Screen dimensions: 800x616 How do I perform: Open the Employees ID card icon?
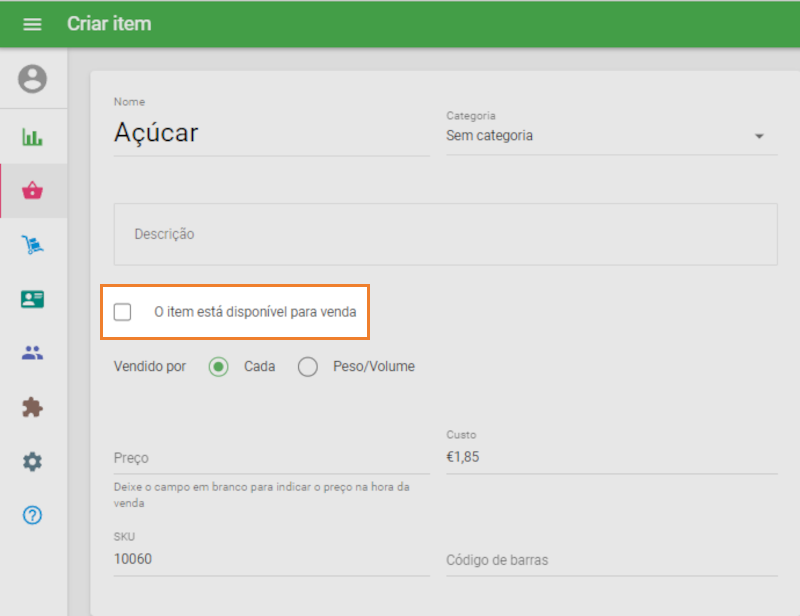pyautogui.click(x=32, y=299)
